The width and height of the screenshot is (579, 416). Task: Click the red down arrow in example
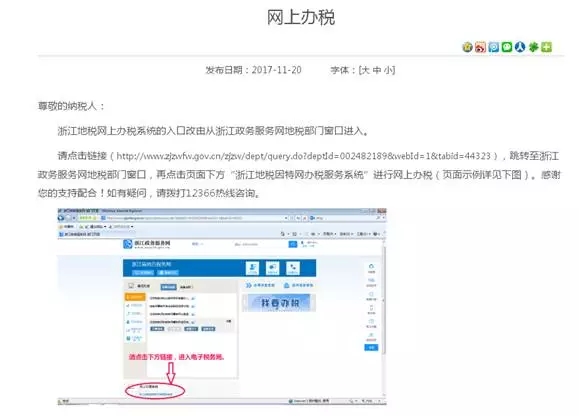171,372
